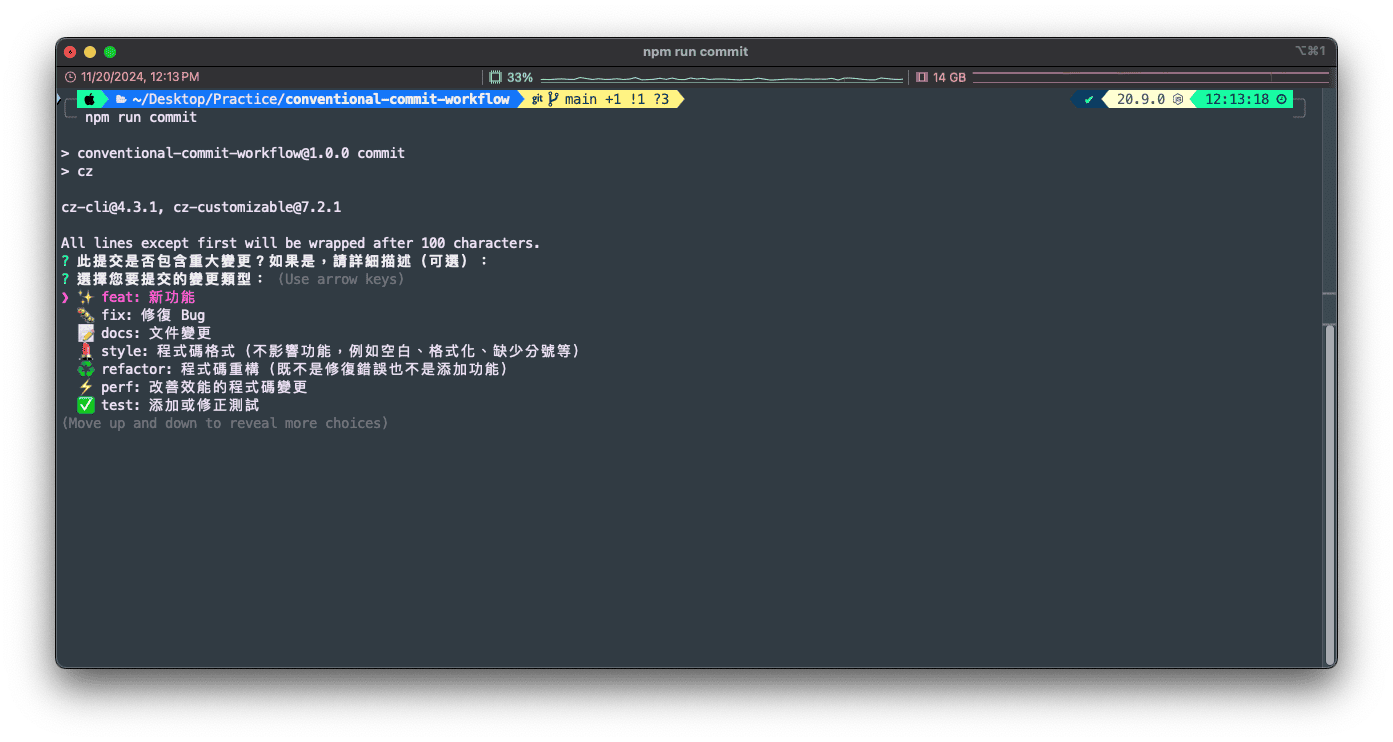Screen dimensions: 1393x742
Task: Click the Apple logo prompt segment
Action: coord(89,99)
